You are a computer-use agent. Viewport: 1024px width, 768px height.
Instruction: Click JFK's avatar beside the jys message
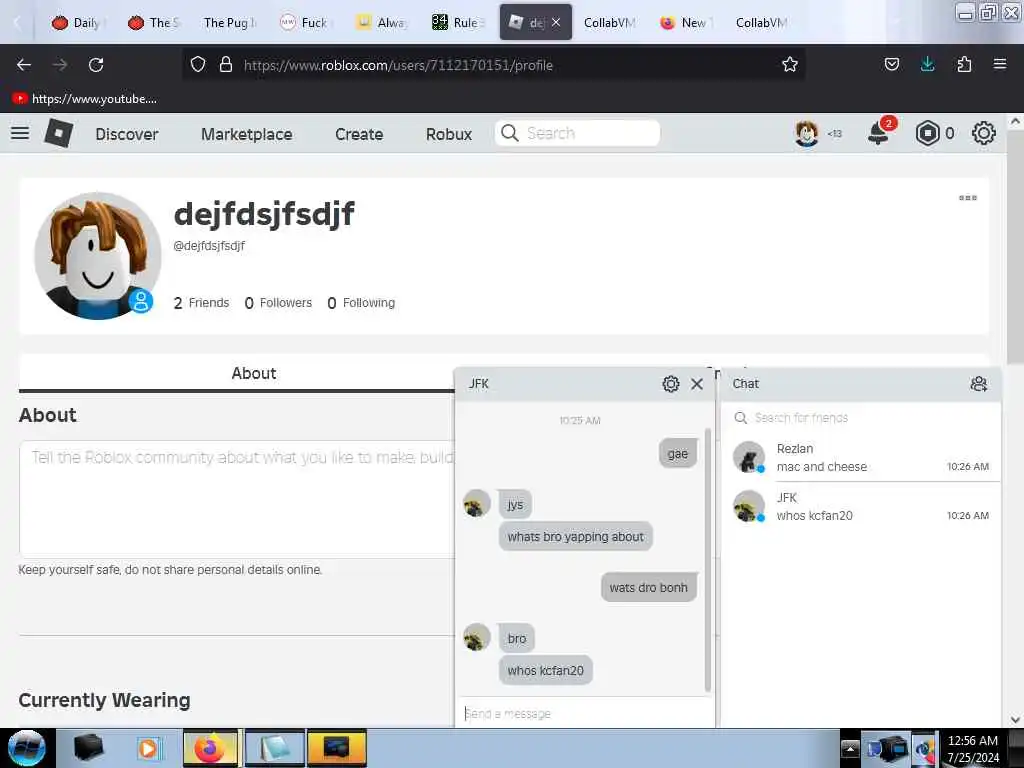pyautogui.click(x=477, y=504)
